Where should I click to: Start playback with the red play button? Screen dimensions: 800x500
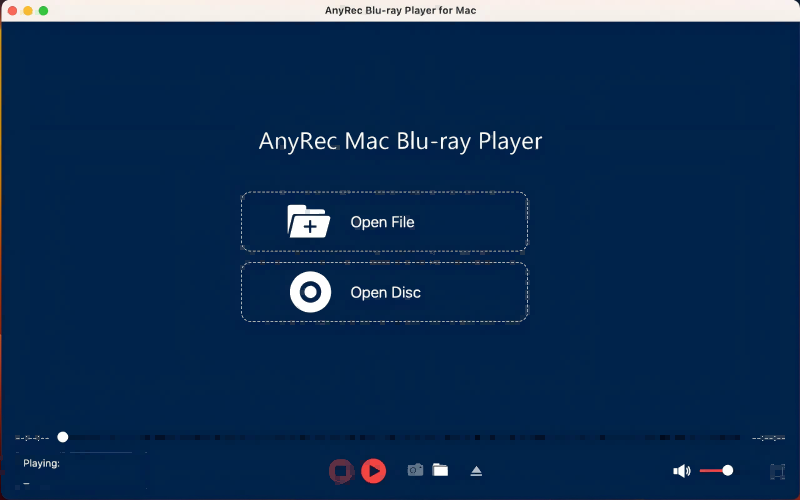pyautogui.click(x=373, y=470)
